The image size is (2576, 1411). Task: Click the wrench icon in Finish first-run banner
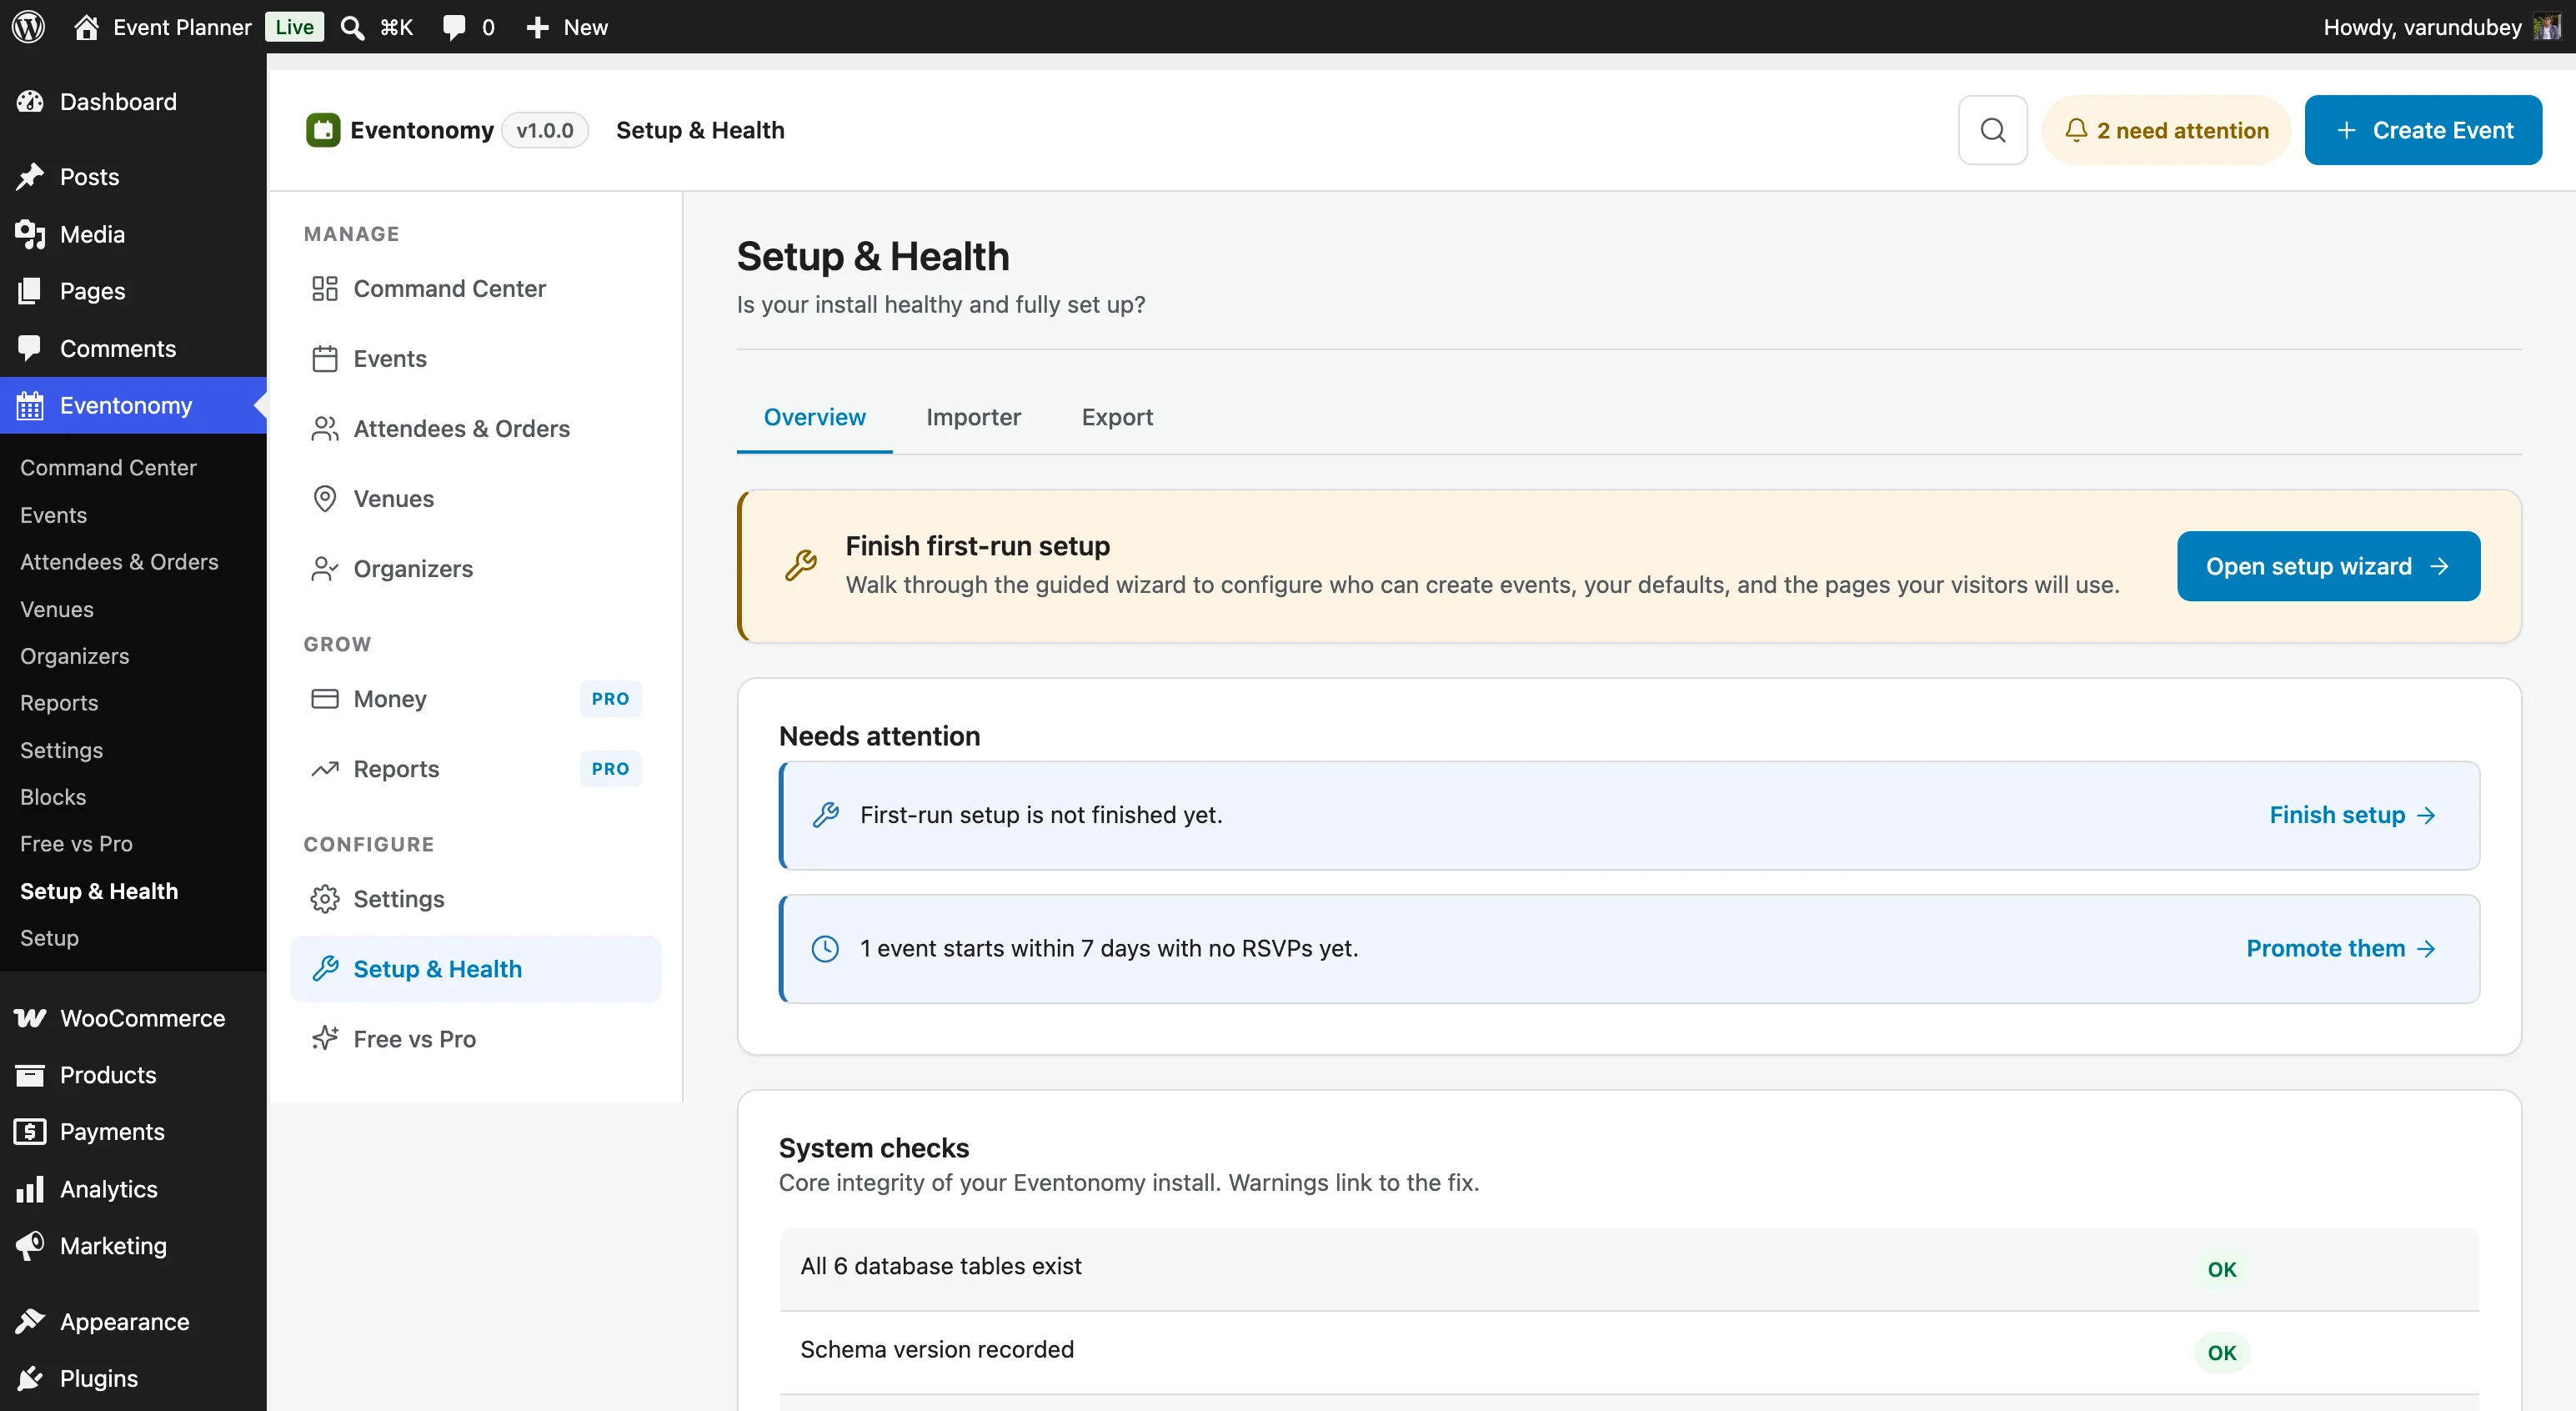click(800, 565)
